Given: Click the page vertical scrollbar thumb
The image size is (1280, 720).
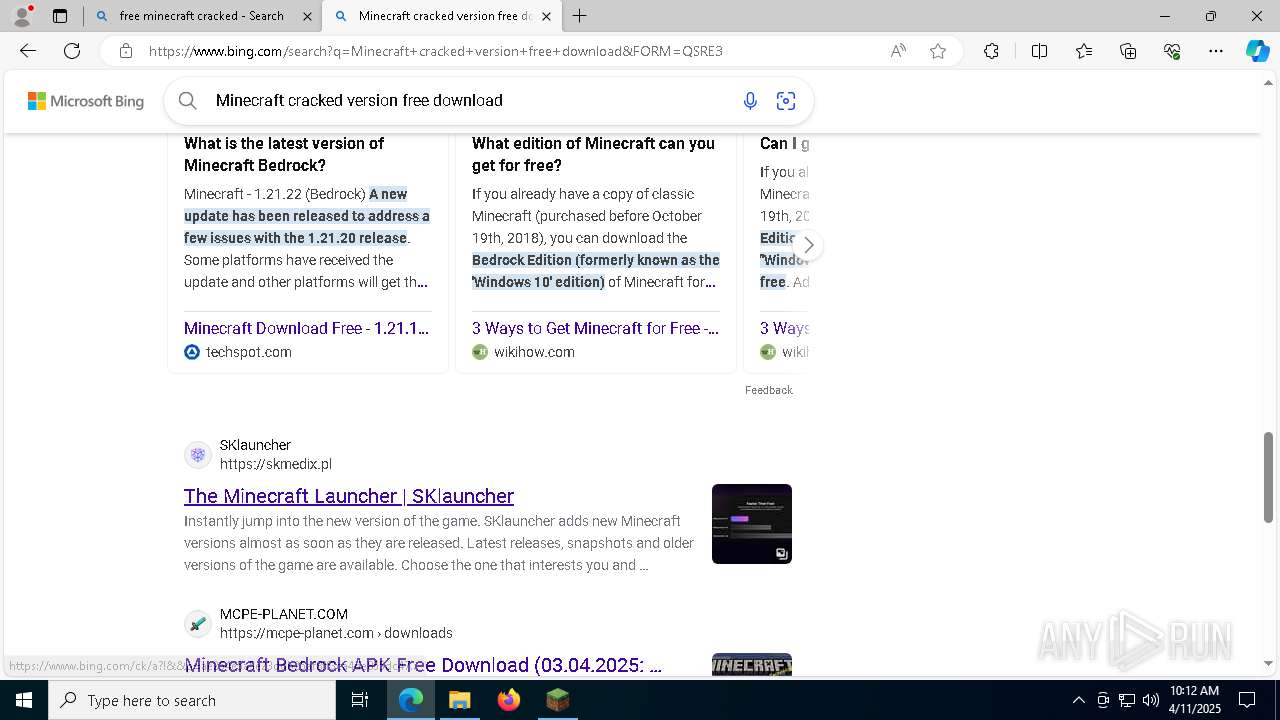Looking at the screenshot, I should pyautogui.click(x=1269, y=477).
